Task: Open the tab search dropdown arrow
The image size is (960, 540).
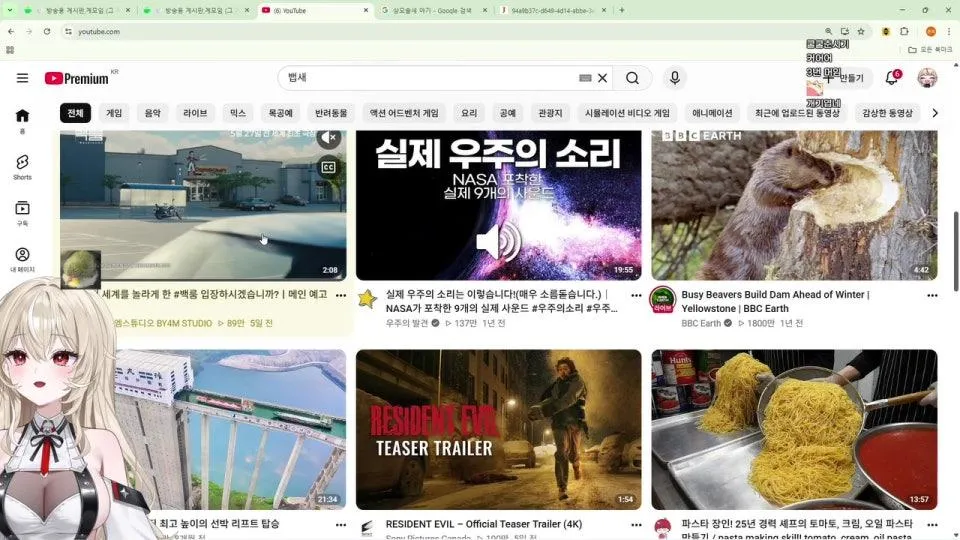Action: tap(9, 10)
